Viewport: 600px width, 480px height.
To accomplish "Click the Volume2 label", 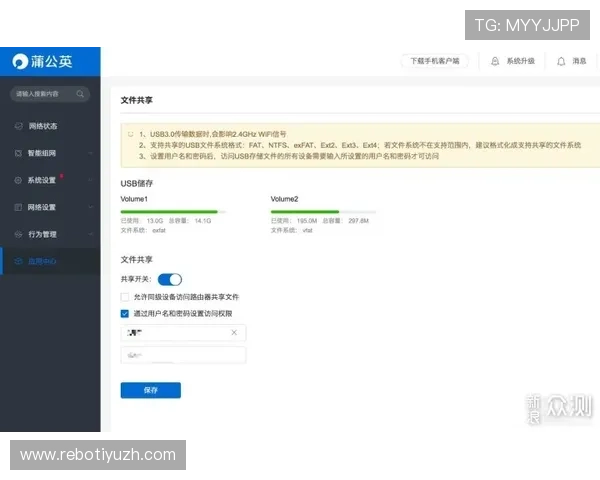I will coord(284,199).
